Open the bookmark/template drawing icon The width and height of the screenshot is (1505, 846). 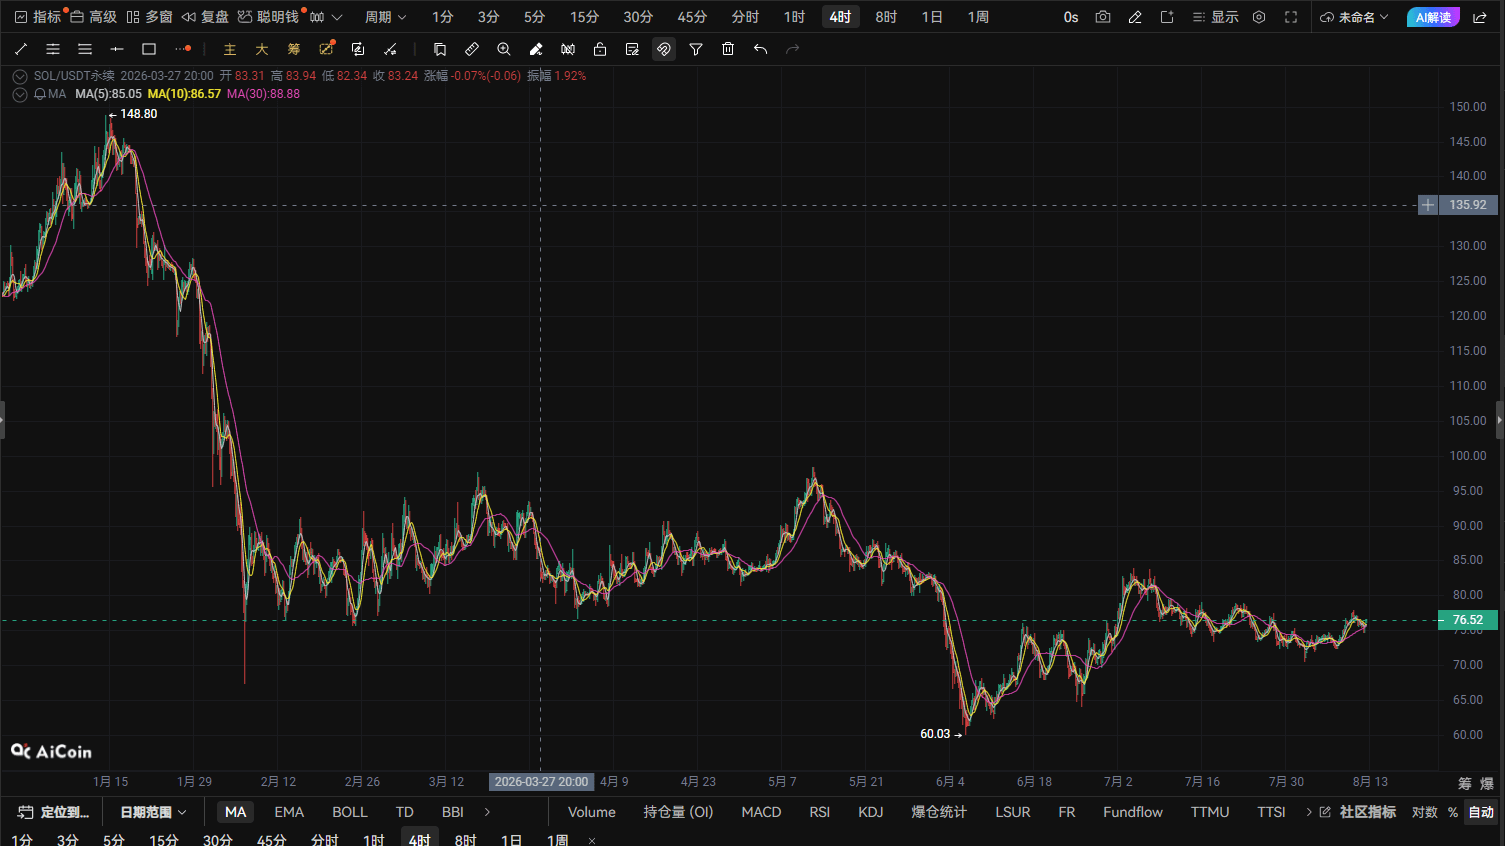point(440,49)
